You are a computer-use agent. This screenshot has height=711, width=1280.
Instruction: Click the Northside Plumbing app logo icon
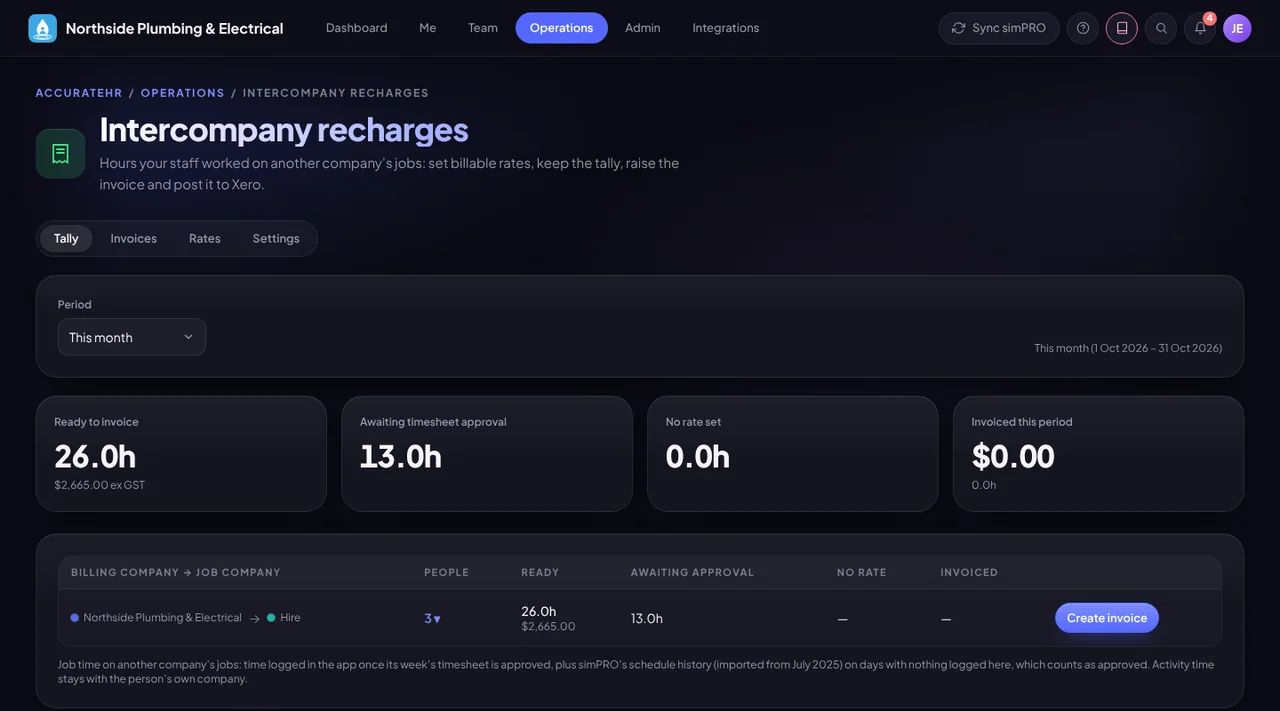coord(42,28)
